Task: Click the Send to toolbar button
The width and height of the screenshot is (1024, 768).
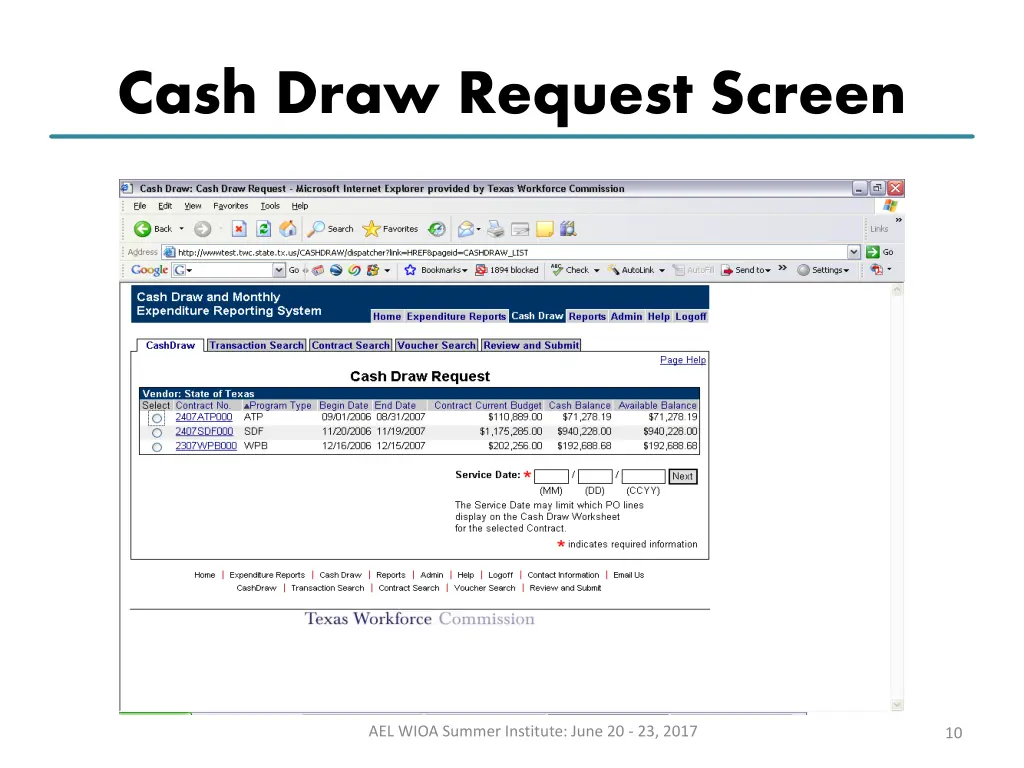Action: click(x=746, y=270)
